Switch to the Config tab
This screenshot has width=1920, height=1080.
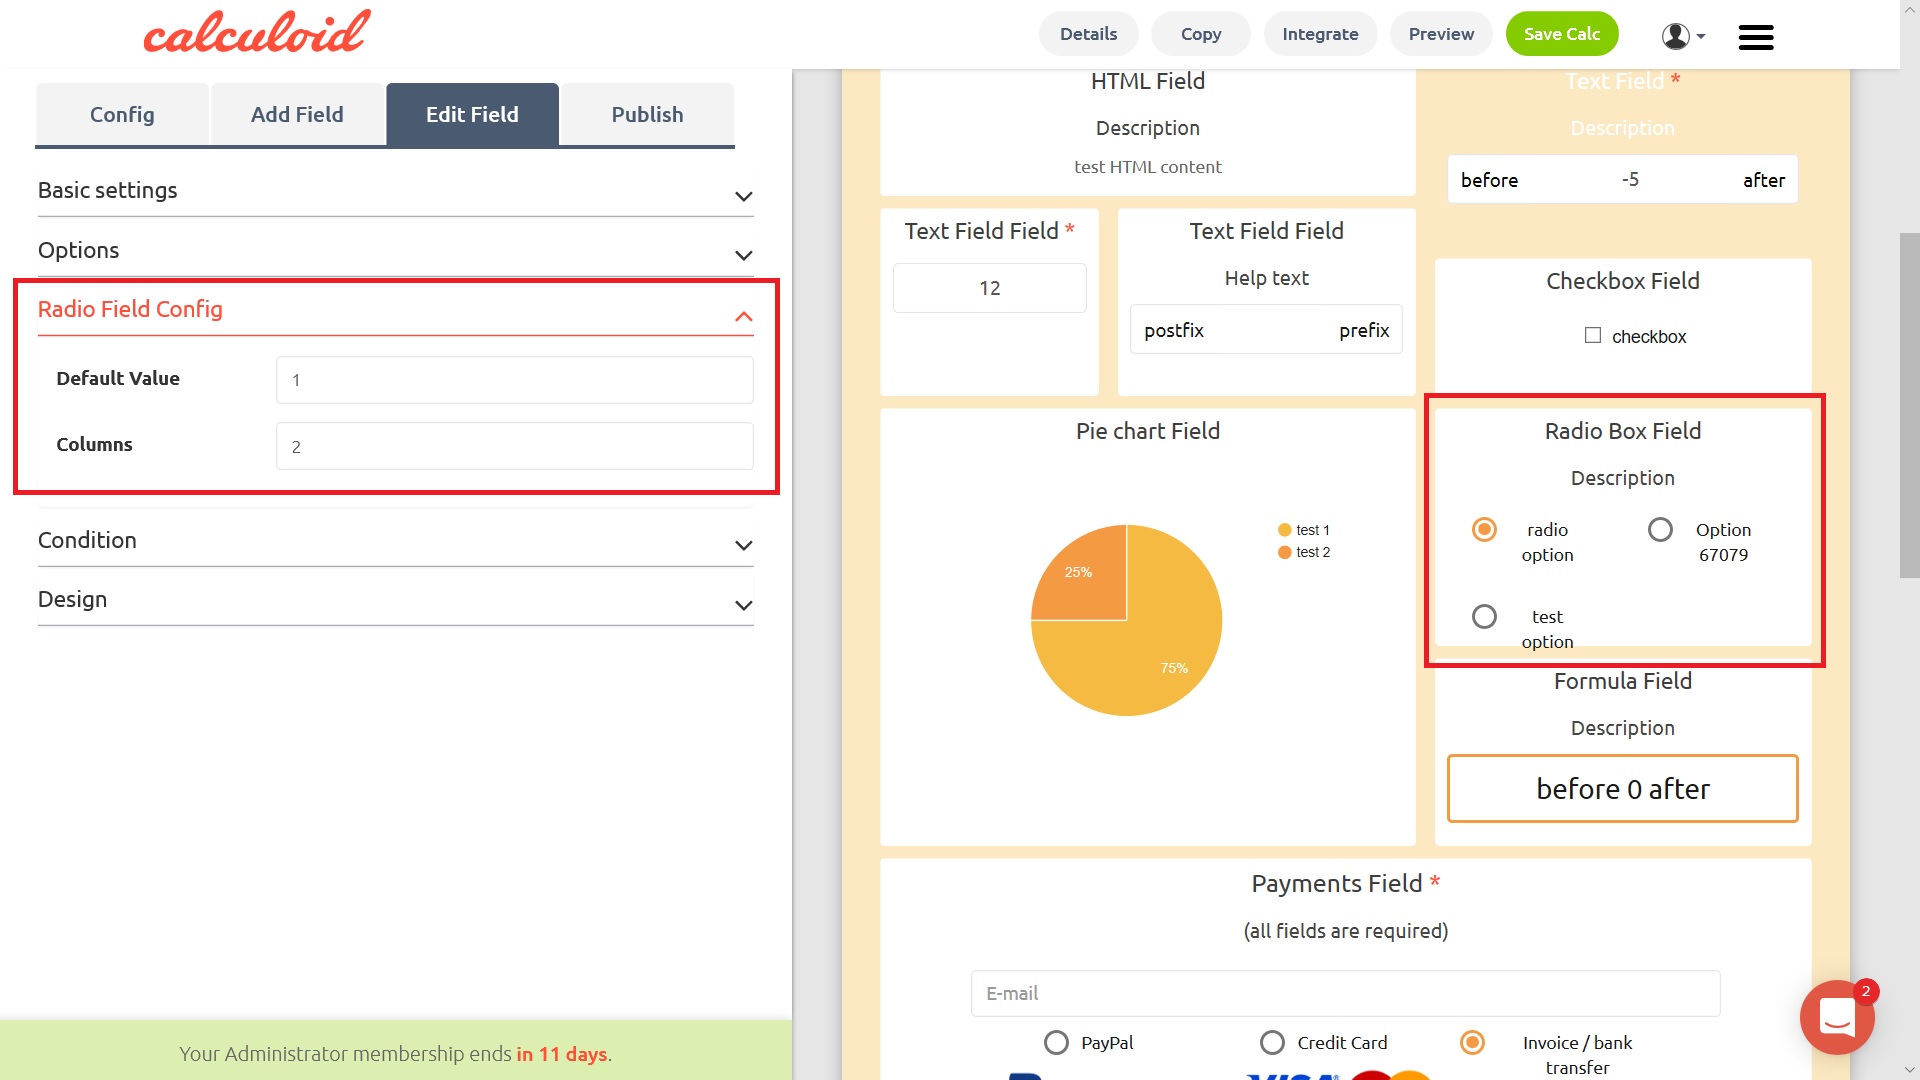point(121,113)
